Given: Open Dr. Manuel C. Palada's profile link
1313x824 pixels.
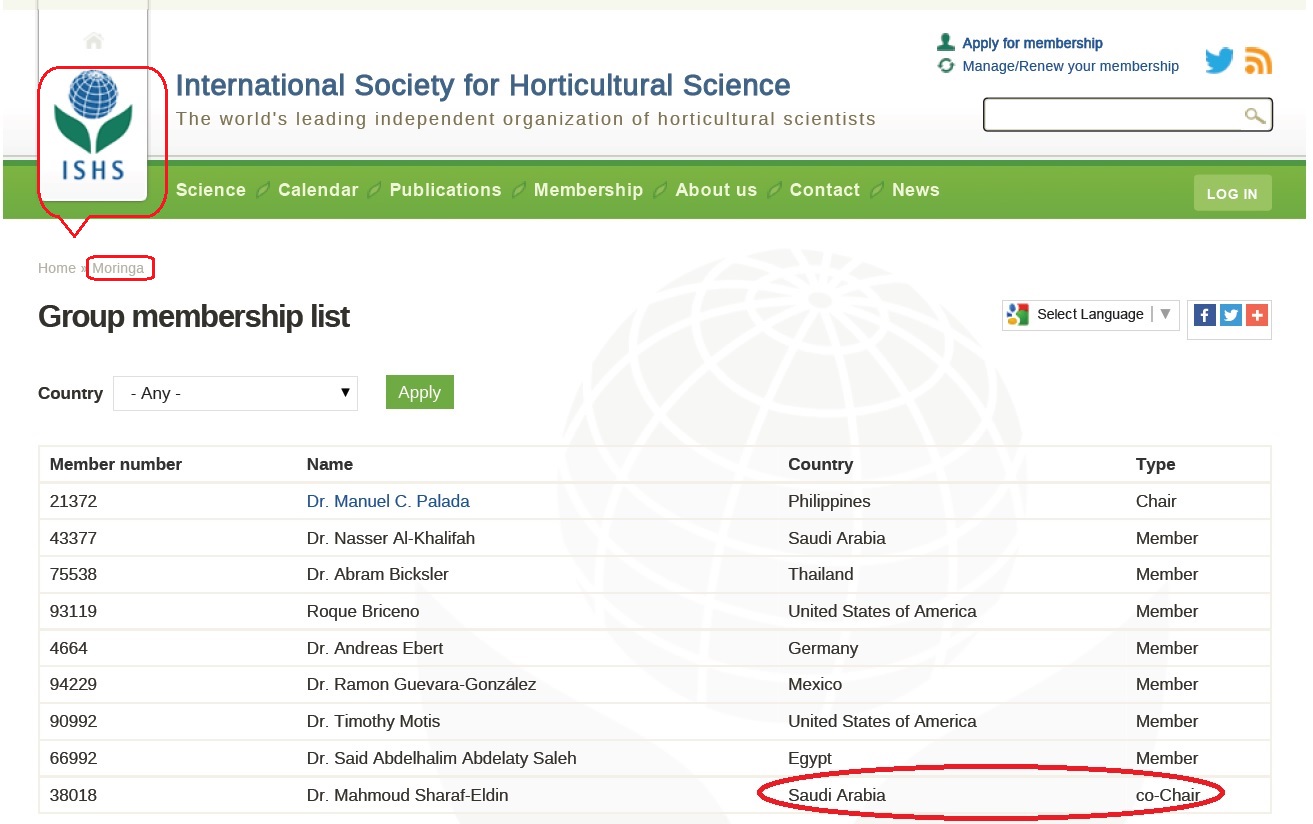Looking at the screenshot, I should coord(388,501).
